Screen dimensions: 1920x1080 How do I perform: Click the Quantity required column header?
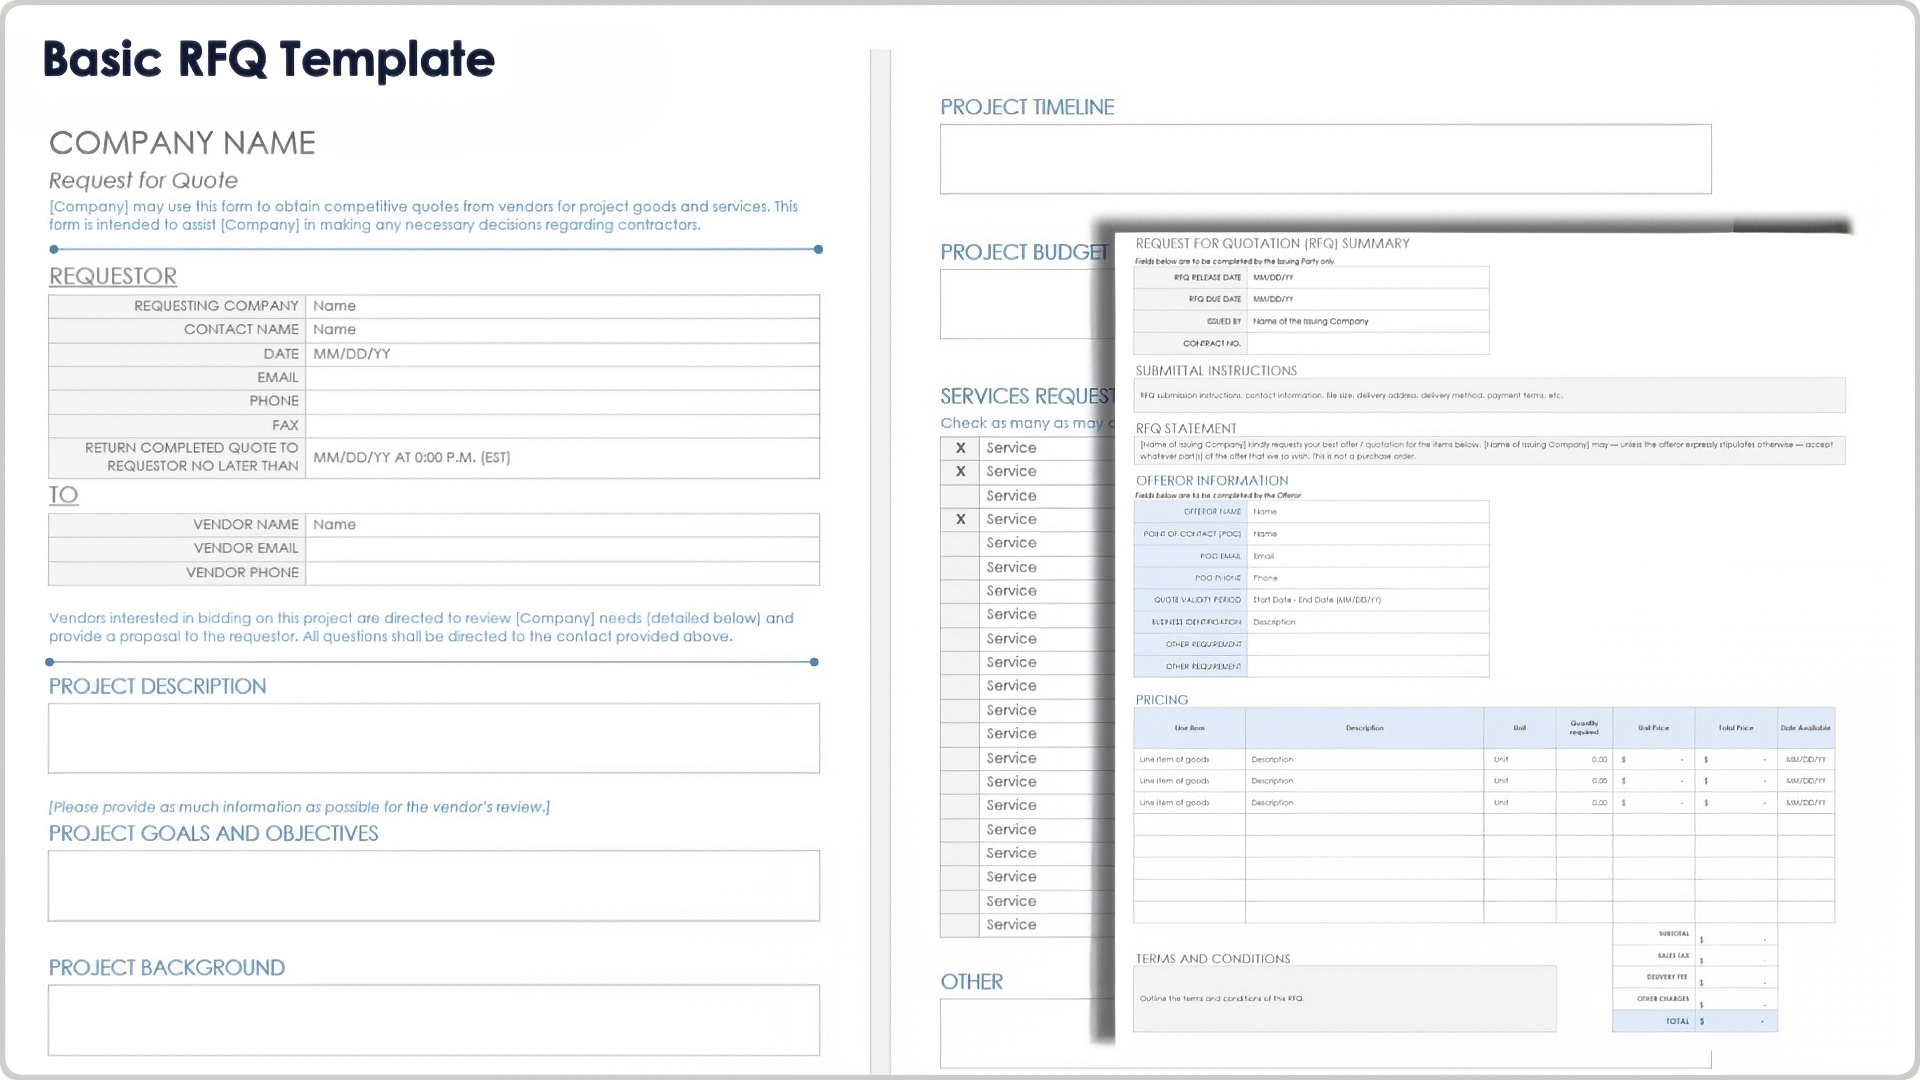pyautogui.click(x=1584, y=728)
